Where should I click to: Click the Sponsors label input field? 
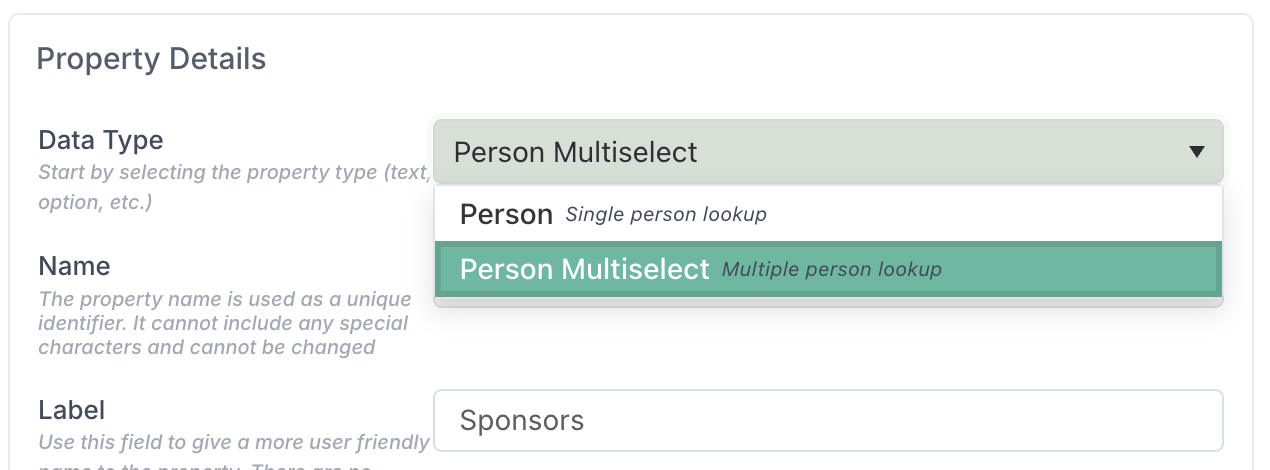click(826, 420)
